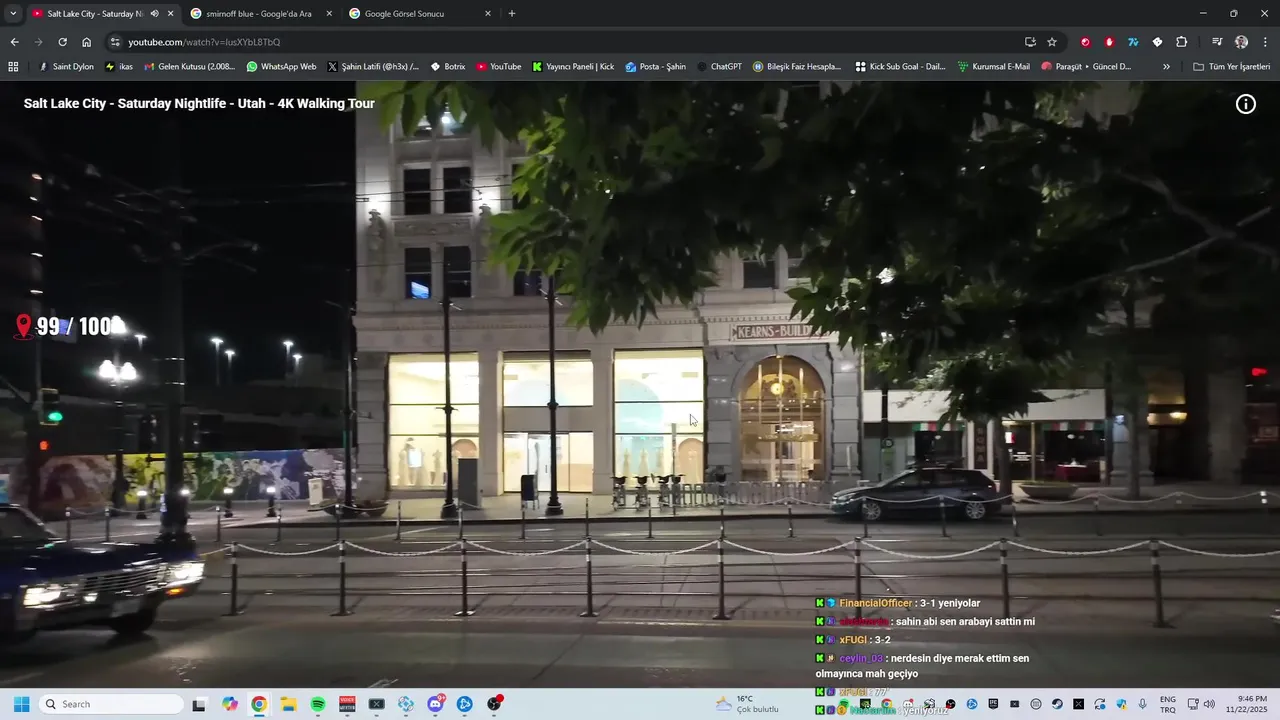The image size is (1280, 720).
Task: Open tab search dropdown arrow
Action: click(x=13, y=14)
